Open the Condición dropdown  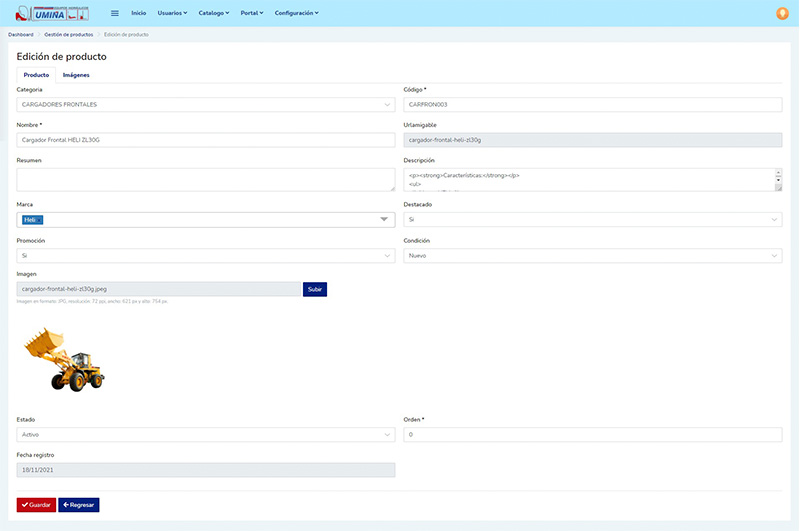pos(592,256)
